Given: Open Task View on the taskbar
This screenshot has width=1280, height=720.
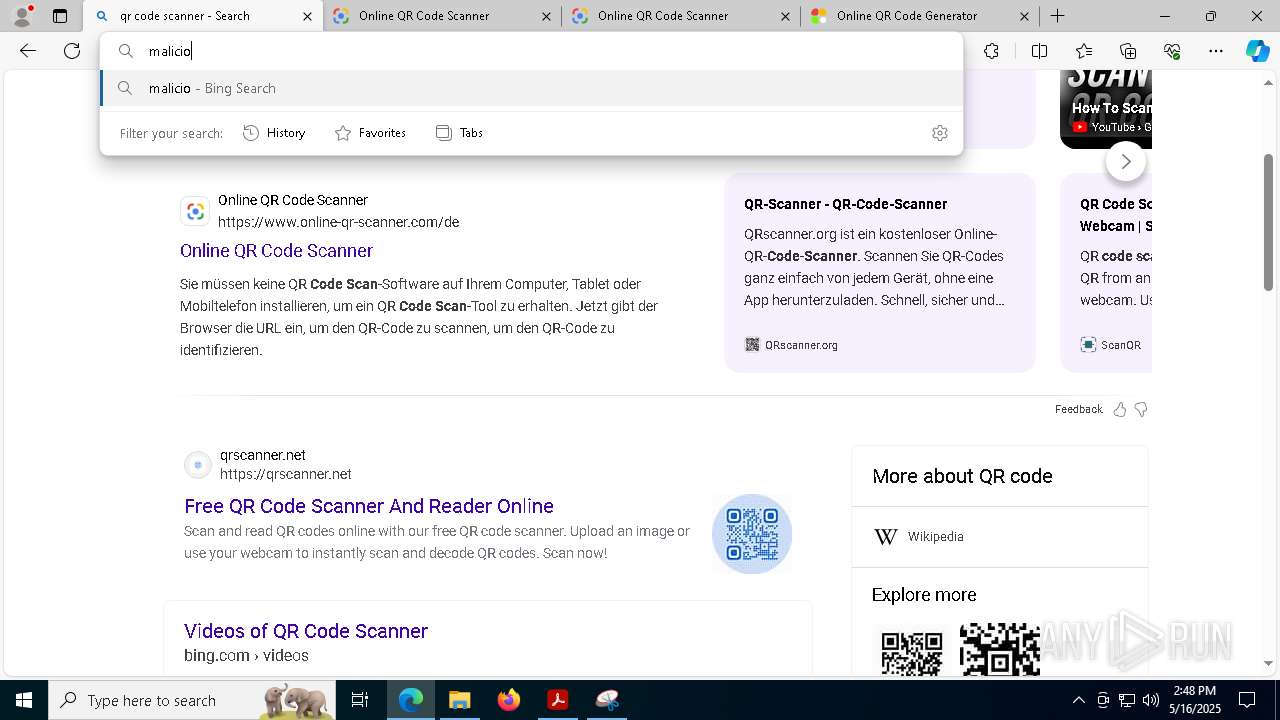Looking at the screenshot, I should point(360,700).
